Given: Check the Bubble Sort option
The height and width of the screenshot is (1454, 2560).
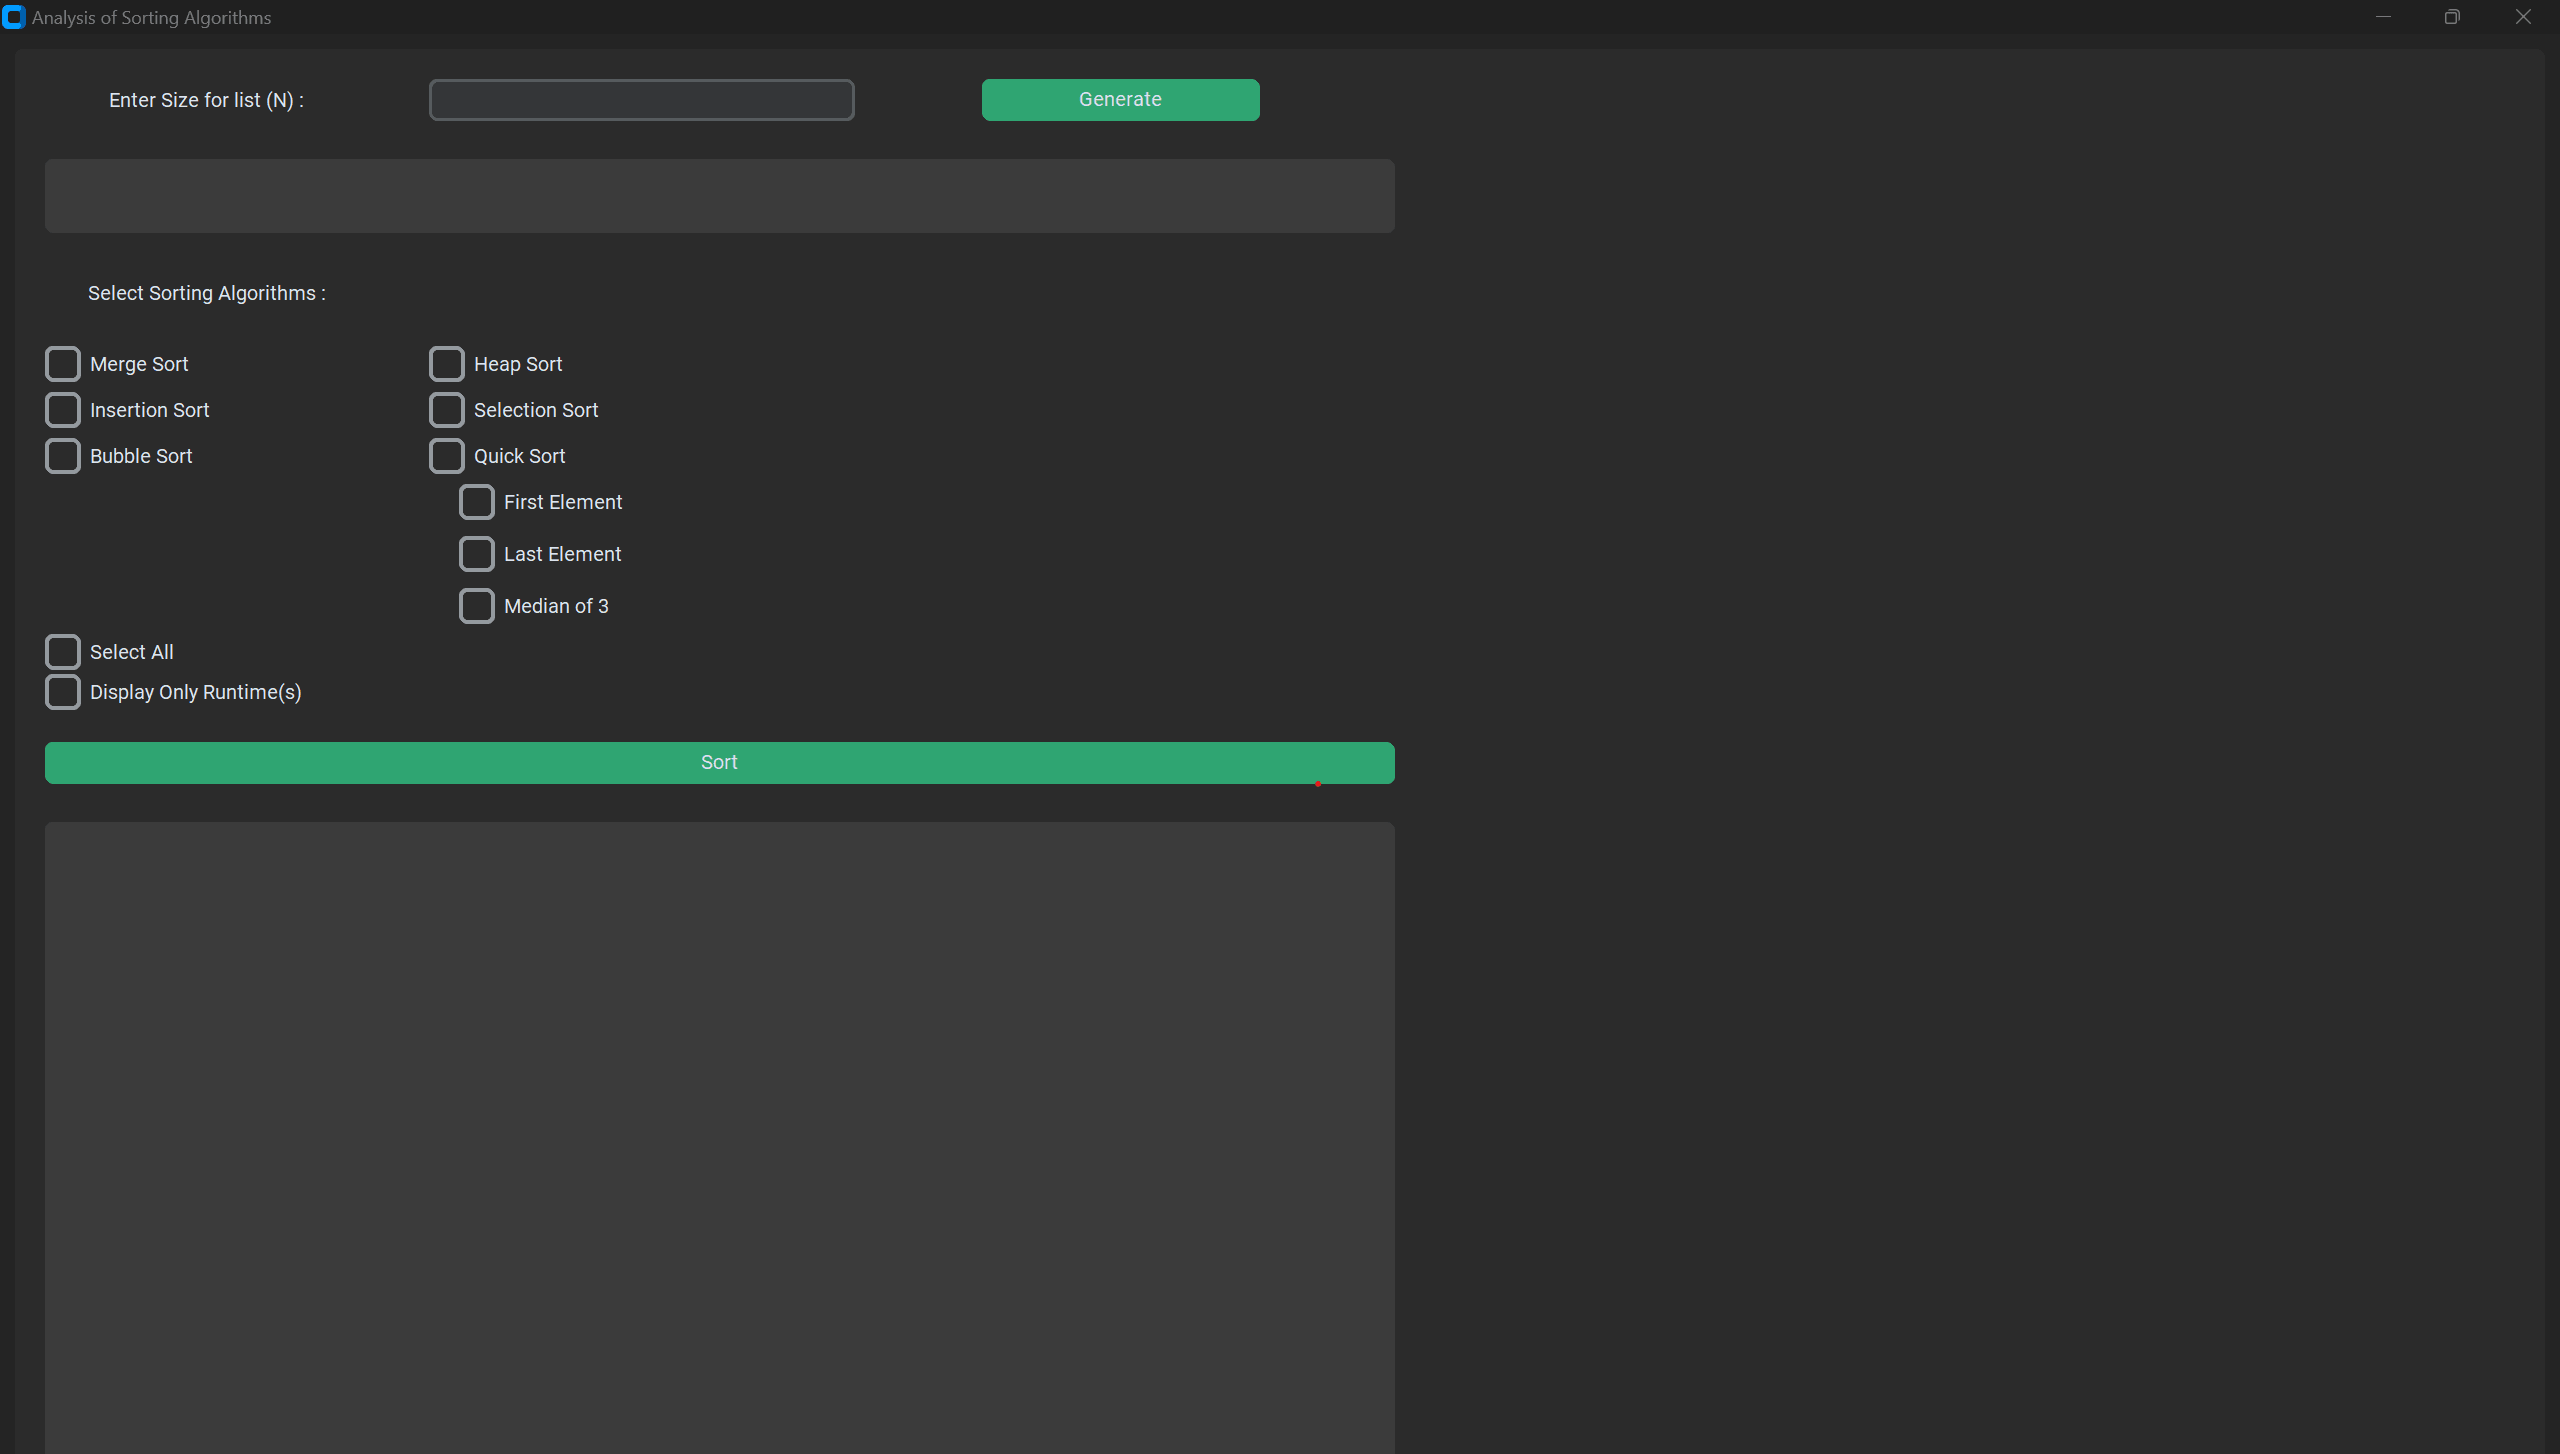Looking at the screenshot, I should pos(62,455).
